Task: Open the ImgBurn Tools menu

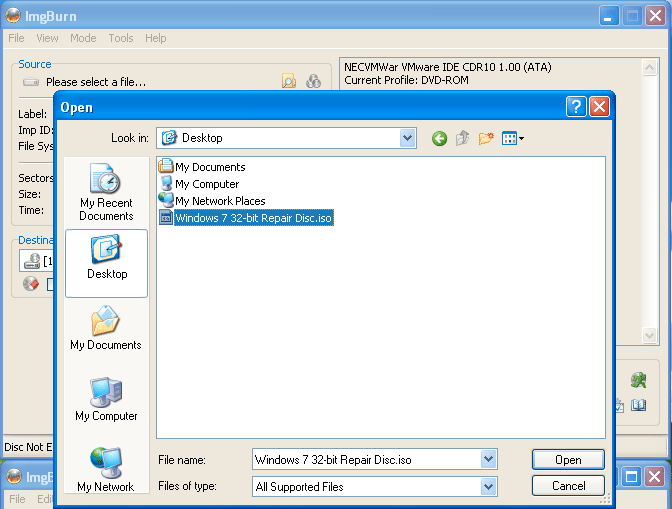Action: tap(121, 38)
